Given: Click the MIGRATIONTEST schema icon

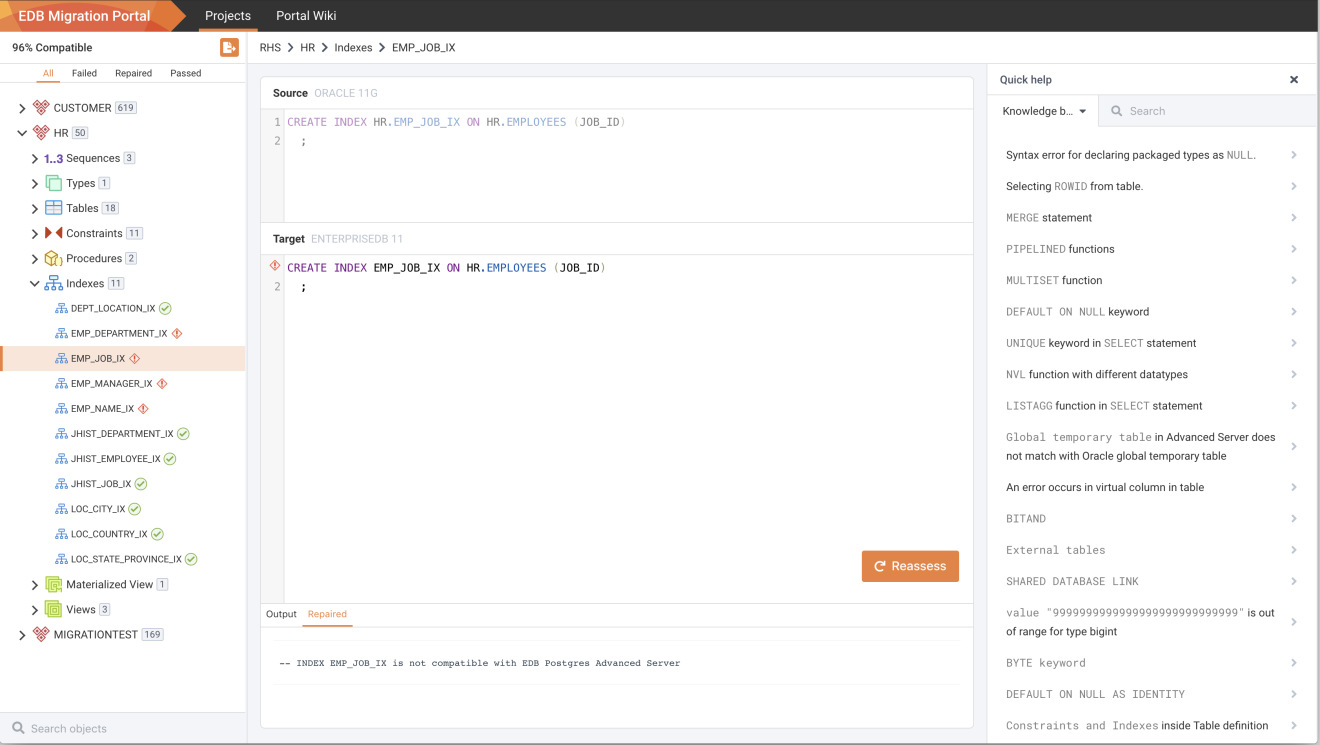Looking at the screenshot, I should point(41,635).
